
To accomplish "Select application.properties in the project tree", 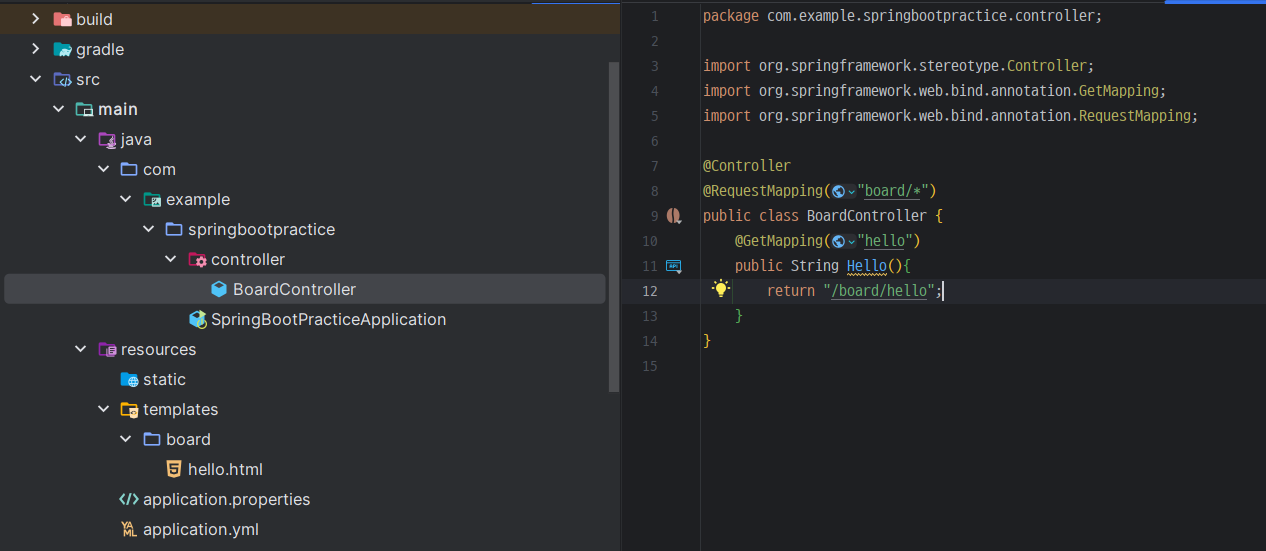I will pos(226,499).
